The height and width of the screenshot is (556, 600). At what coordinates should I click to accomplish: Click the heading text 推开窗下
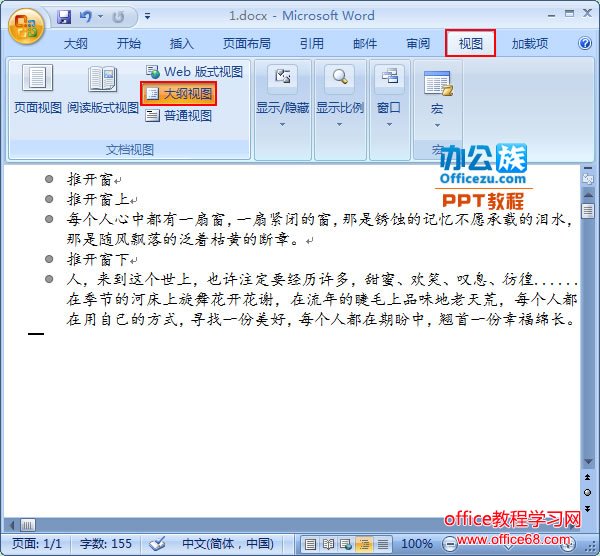pyautogui.click(x=98, y=259)
